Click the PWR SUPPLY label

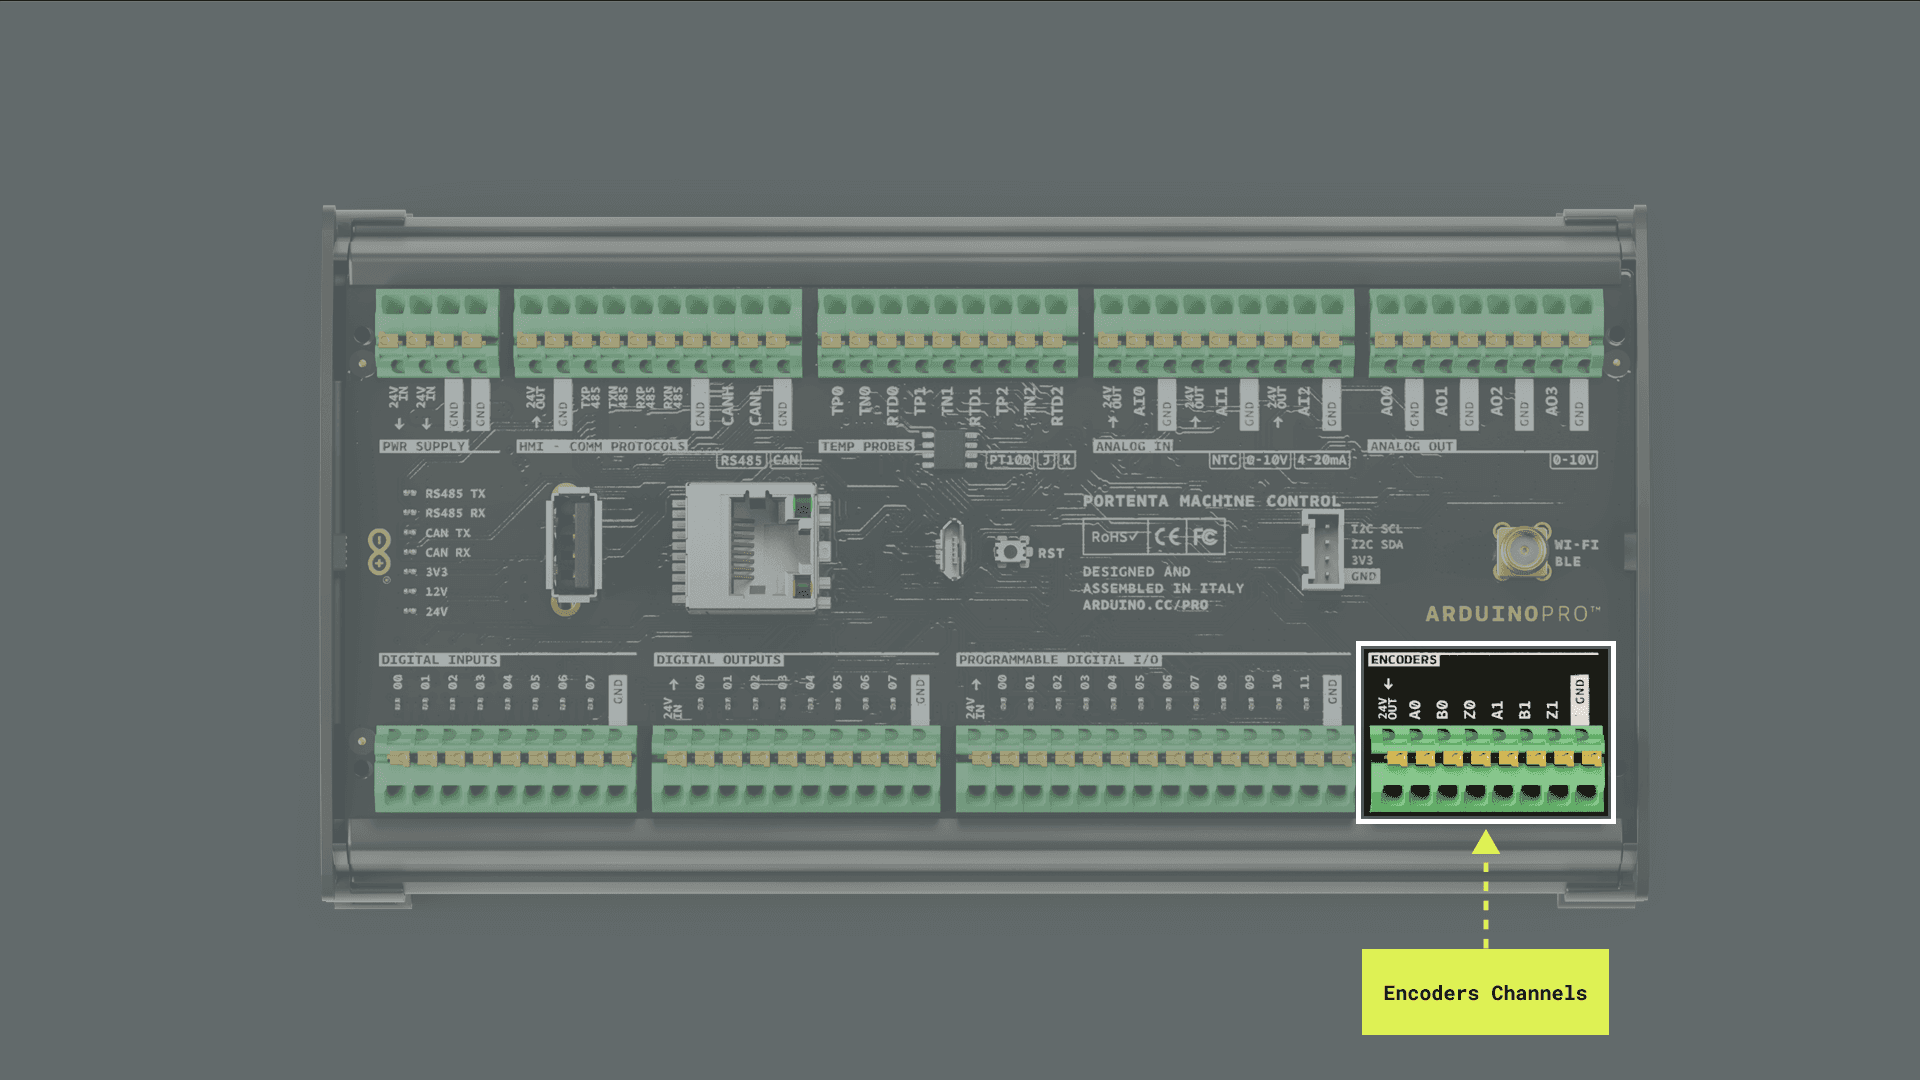pos(424,446)
